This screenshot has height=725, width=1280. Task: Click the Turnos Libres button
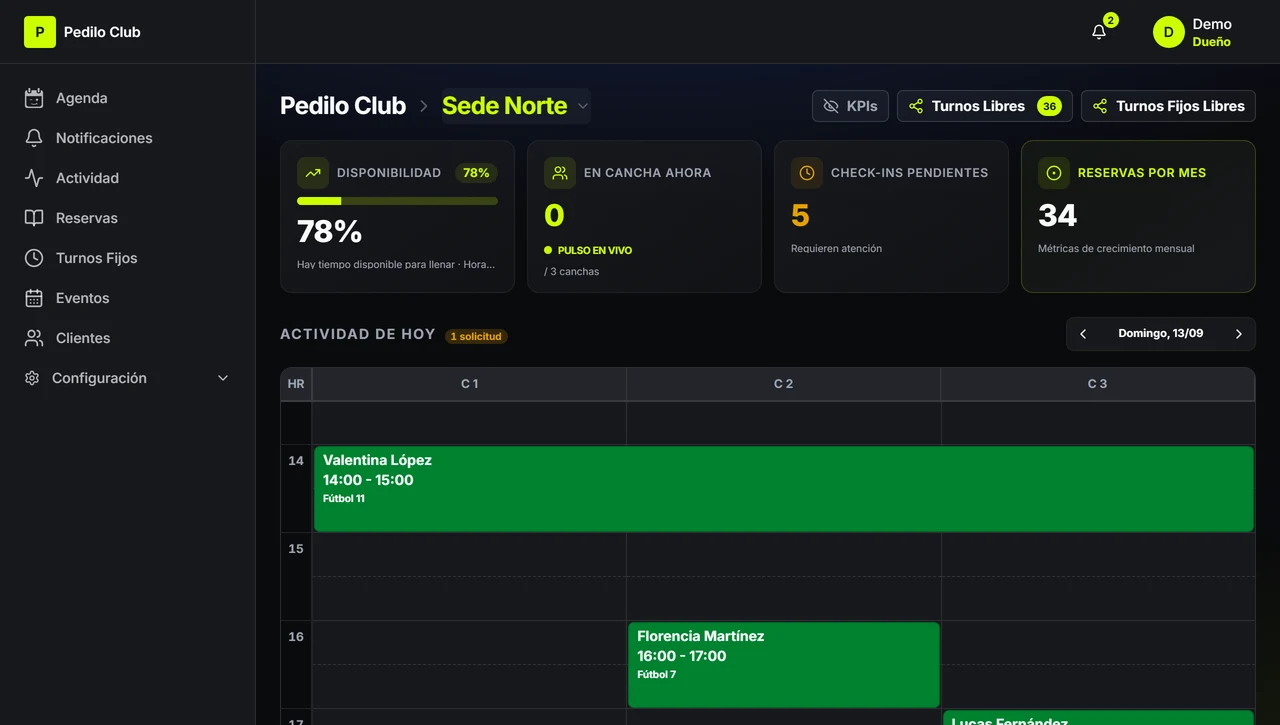985,106
